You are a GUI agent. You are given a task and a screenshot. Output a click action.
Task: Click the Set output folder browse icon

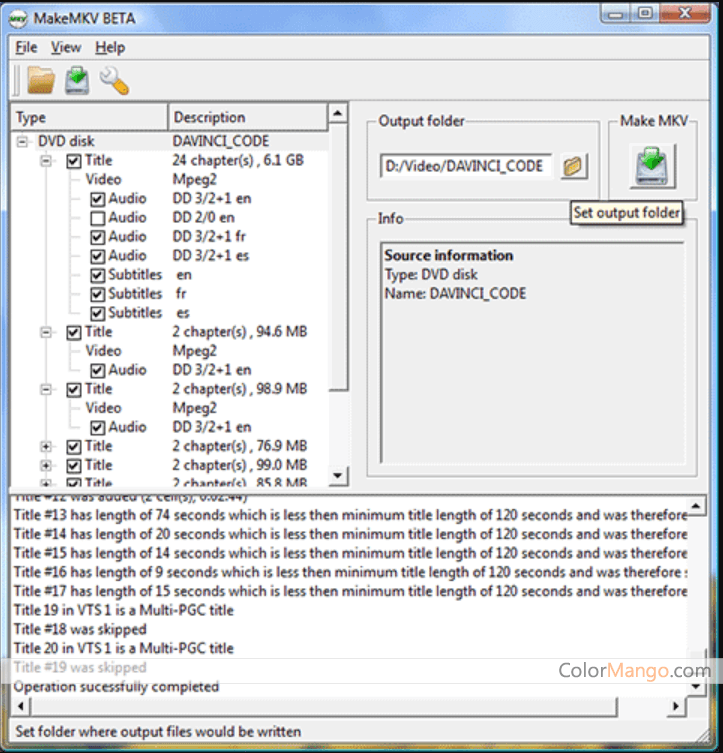click(573, 166)
